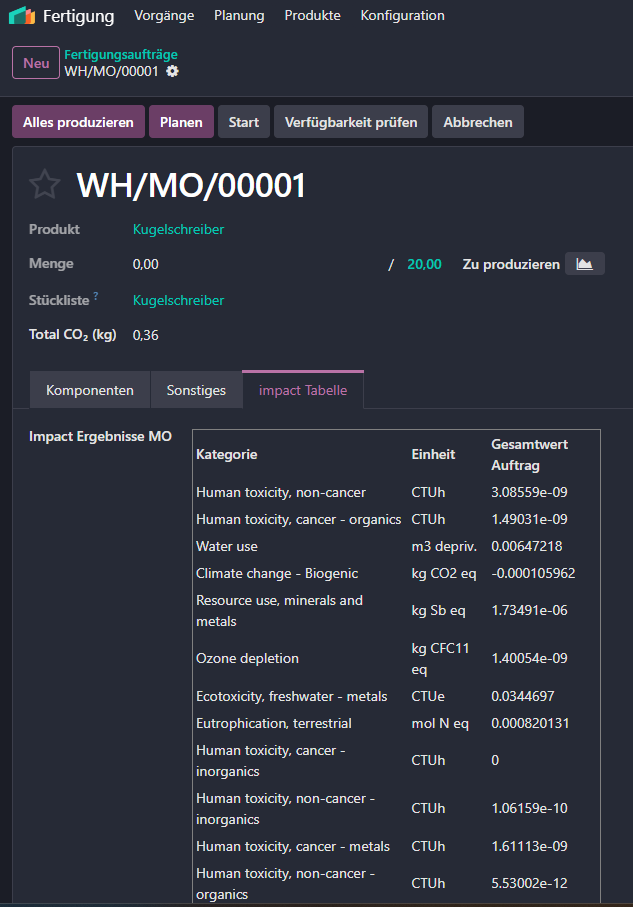The height and width of the screenshot is (907, 633).
Task: Click the Menge quantity field showing 0,00
Action: [x=146, y=265]
